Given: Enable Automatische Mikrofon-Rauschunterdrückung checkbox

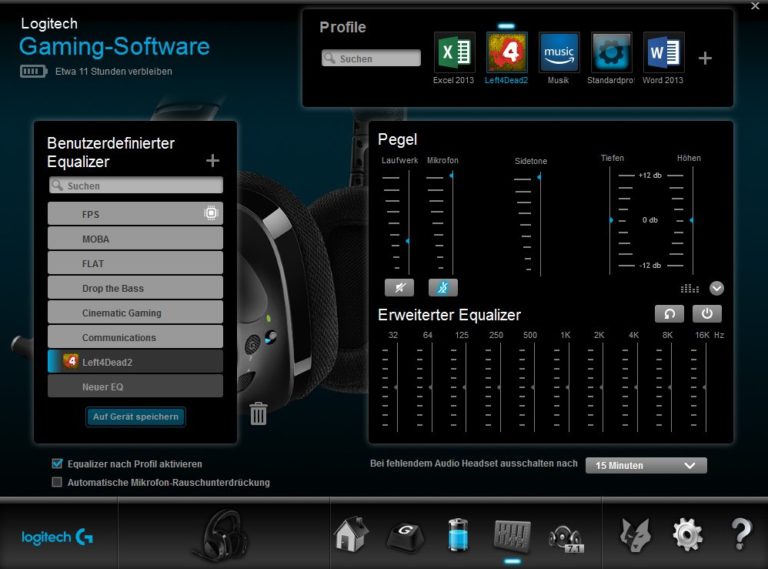Looking at the screenshot, I should pyautogui.click(x=57, y=482).
